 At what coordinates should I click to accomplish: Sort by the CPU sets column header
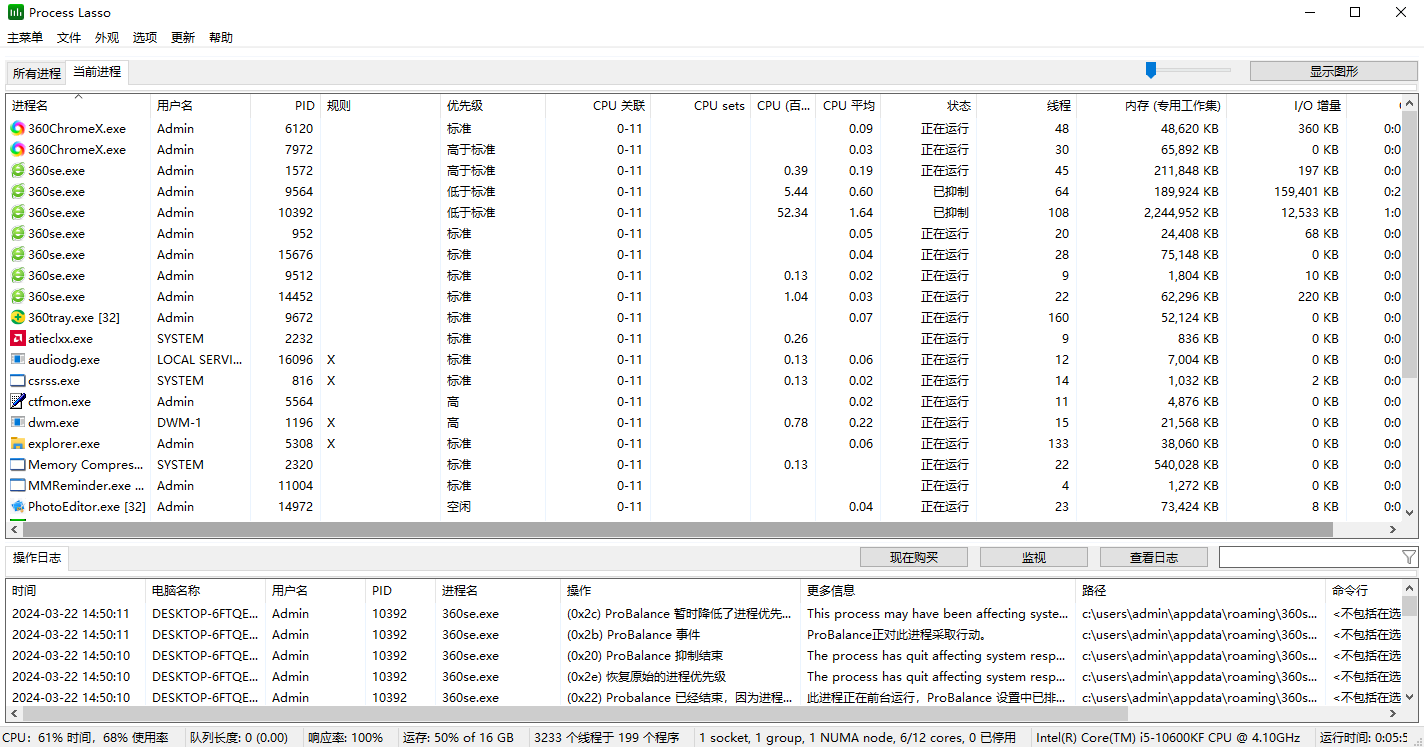(701, 105)
